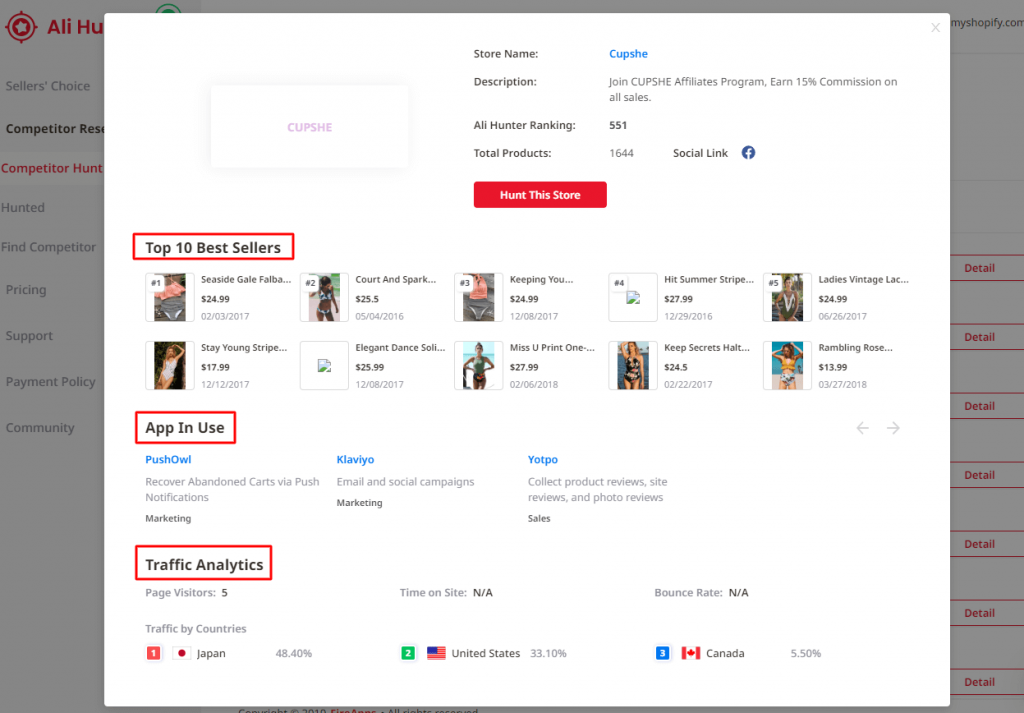Show previous apps with left arrow
Image resolution: width=1024 pixels, height=713 pixels.
(863, 428)
